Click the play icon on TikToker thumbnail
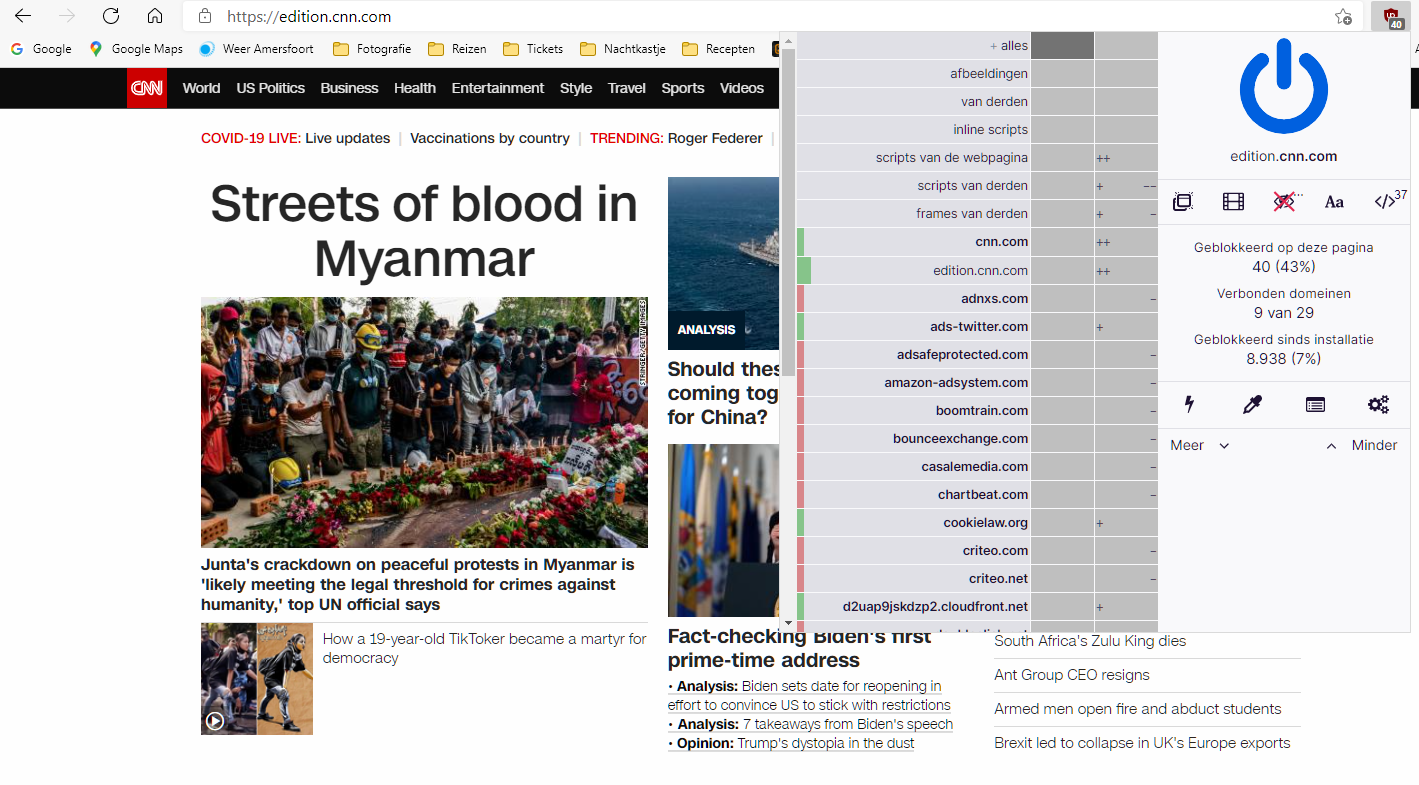Image resolution: width=1419 pixels, height=785 pixels. point(215,720)
